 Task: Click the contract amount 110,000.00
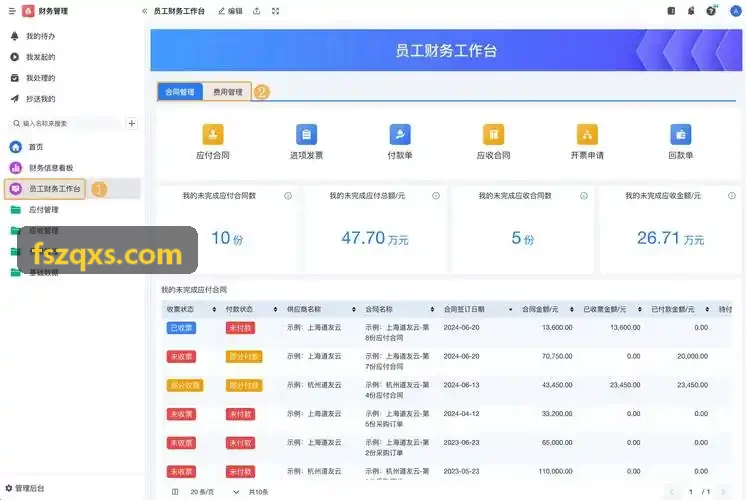coord(555,471)
